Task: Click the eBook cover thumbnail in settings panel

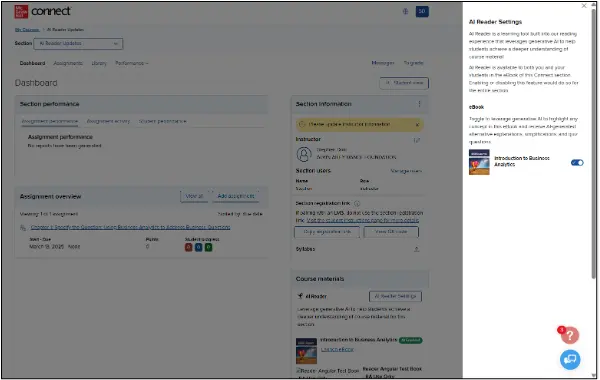Action: pos(479,162)
